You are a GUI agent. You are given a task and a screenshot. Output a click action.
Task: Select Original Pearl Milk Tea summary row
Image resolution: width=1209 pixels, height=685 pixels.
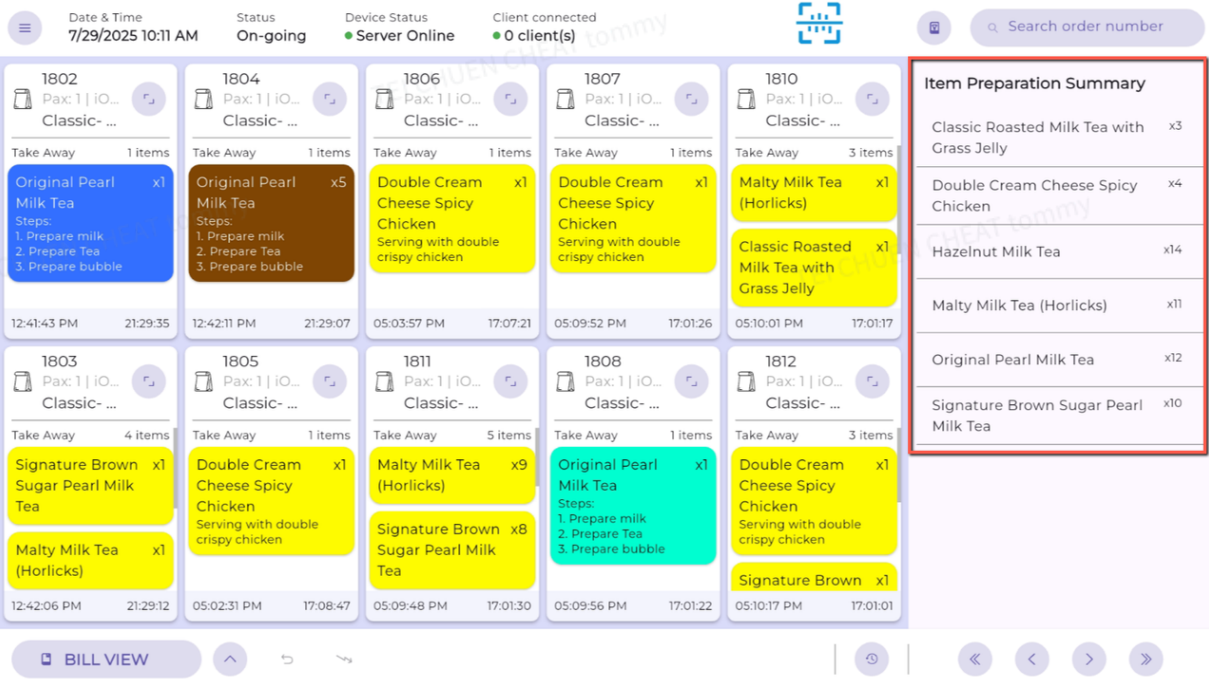click(x=1057, y=360)
